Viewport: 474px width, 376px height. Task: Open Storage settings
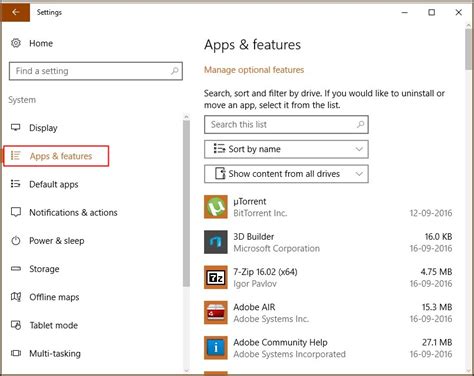tap(44, 269)
